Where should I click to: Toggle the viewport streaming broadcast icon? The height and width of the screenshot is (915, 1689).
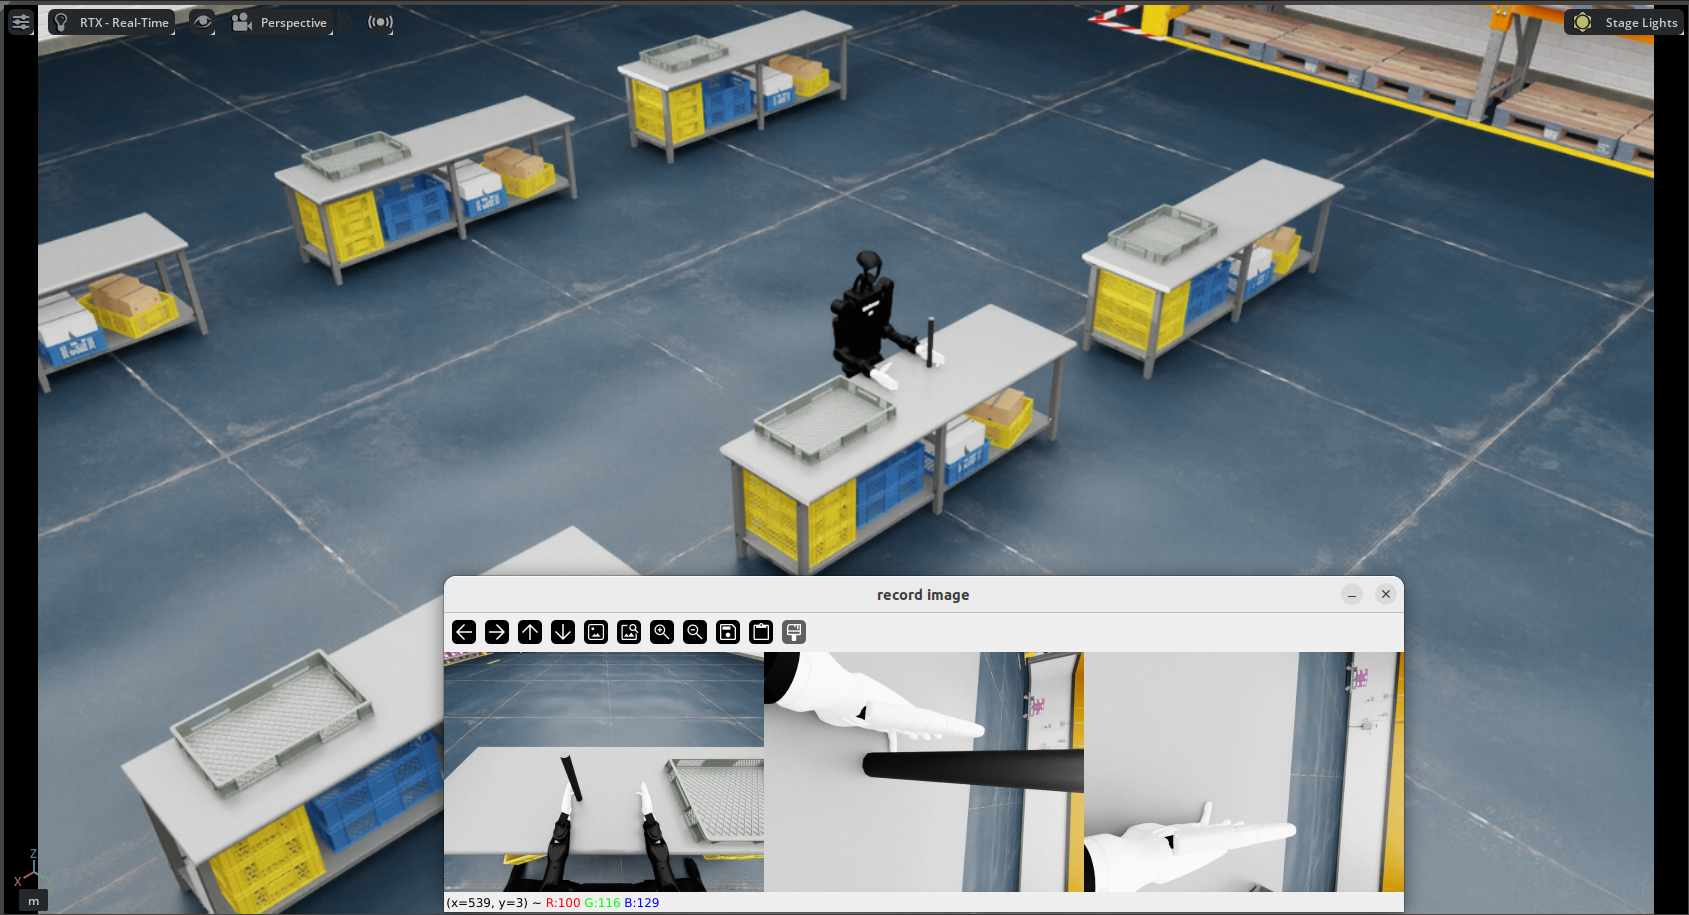(x=380, y=22)
